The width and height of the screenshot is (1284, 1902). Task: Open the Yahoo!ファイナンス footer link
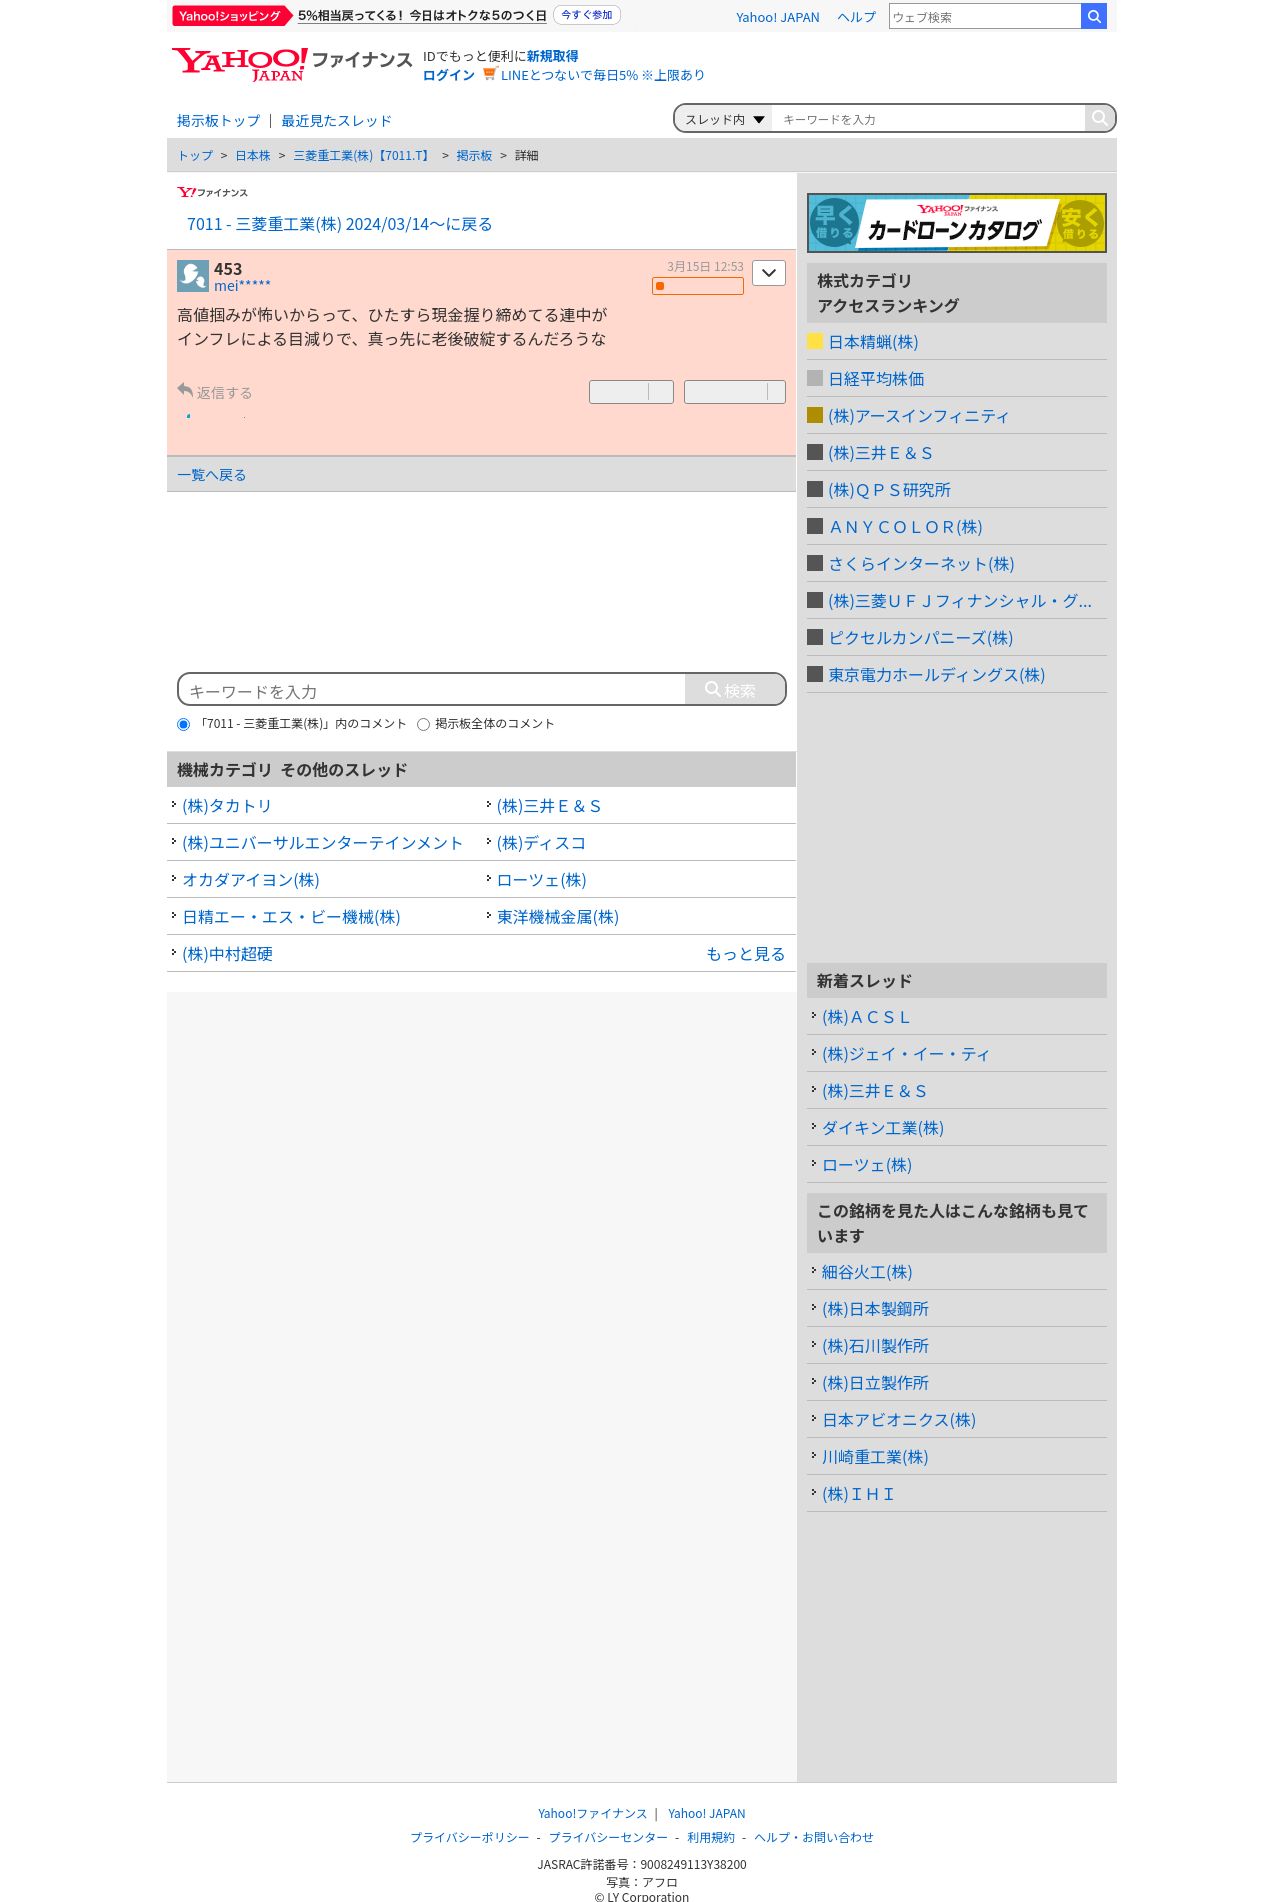click(x=592, y=1813)
